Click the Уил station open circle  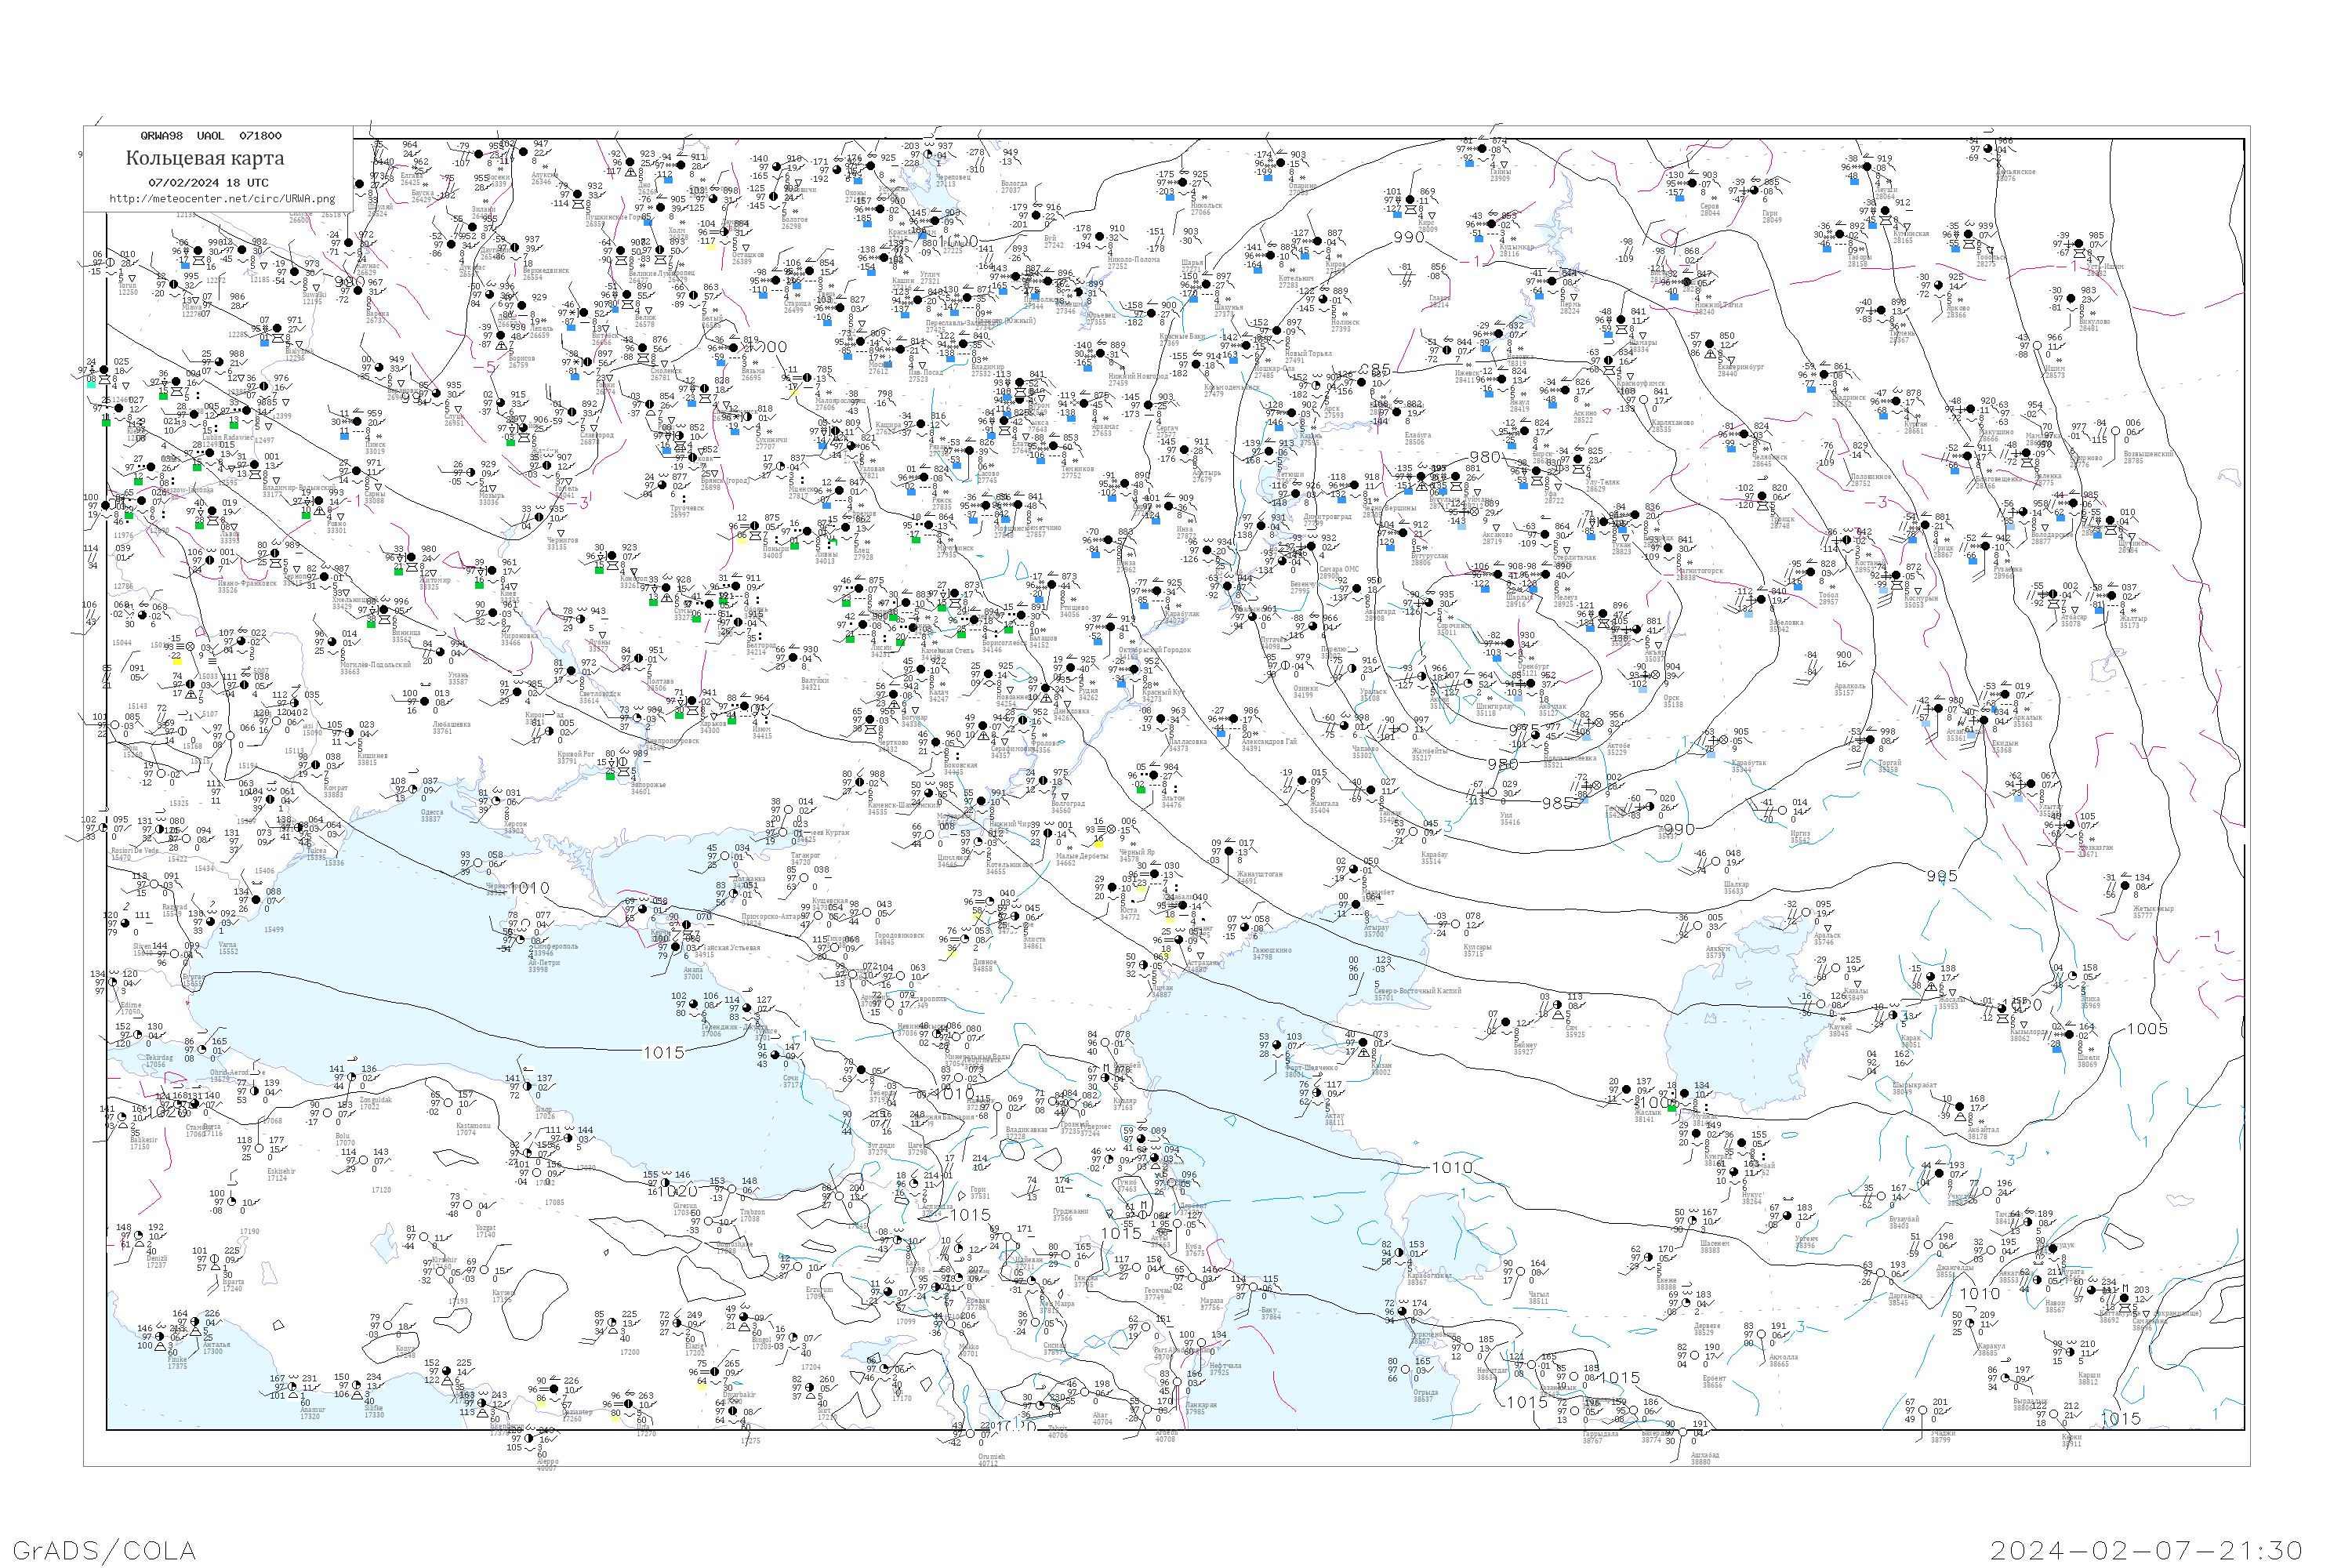[x=1491, y=792]
